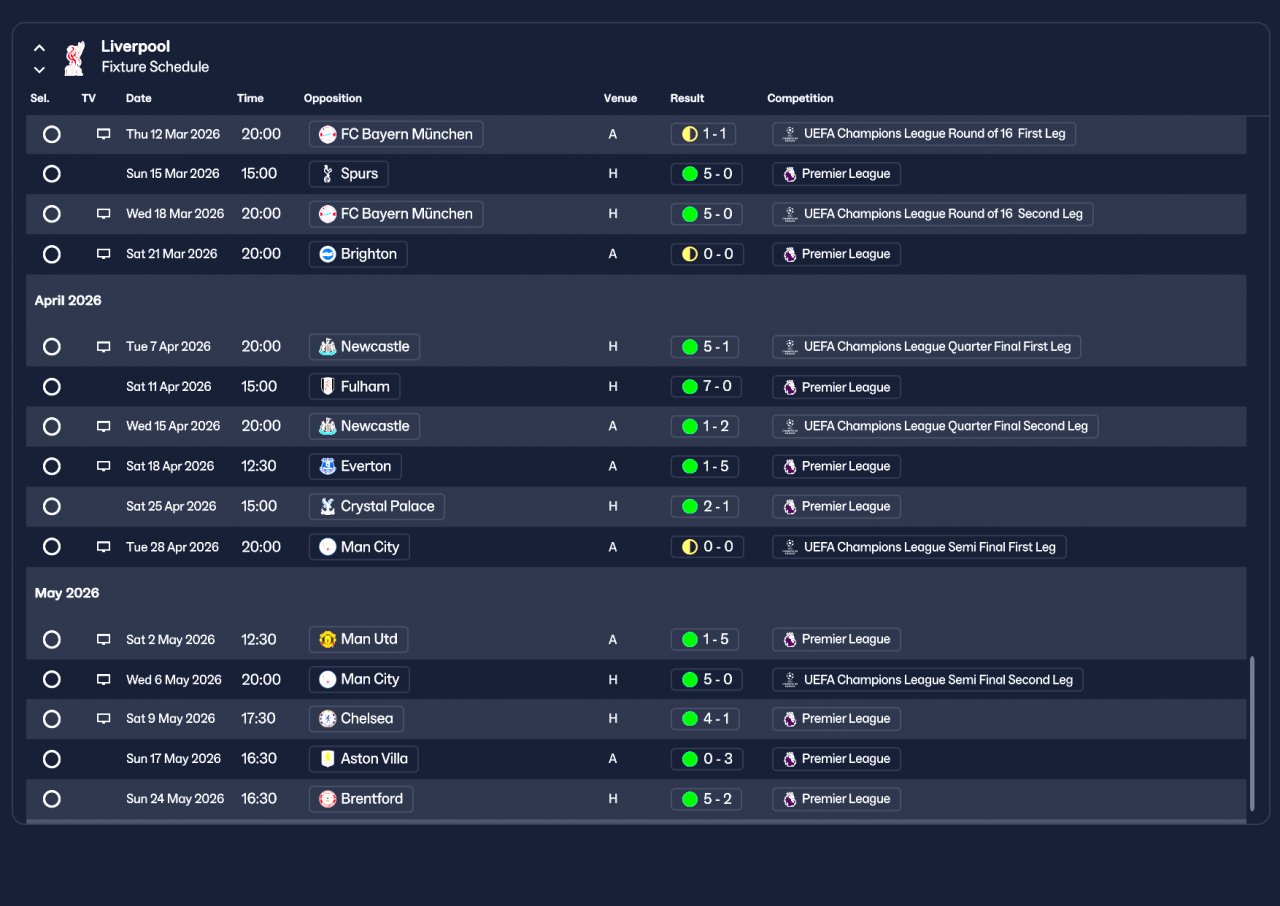The width and height of the screenshot is (1280, 906).
Task: Click the TV icon for Tue 28 Apr 2026
Action: pyautogui.click(x=103, y=547)
